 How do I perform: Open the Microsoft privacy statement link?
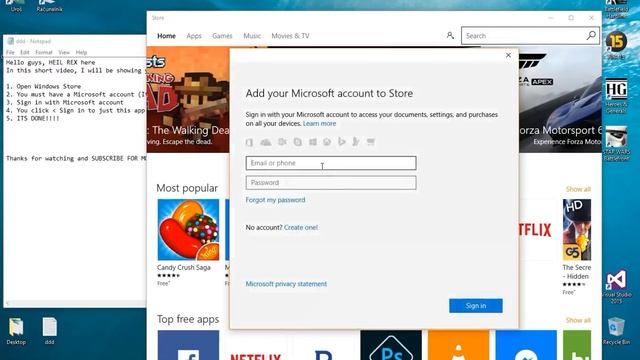tap(286, 284)
